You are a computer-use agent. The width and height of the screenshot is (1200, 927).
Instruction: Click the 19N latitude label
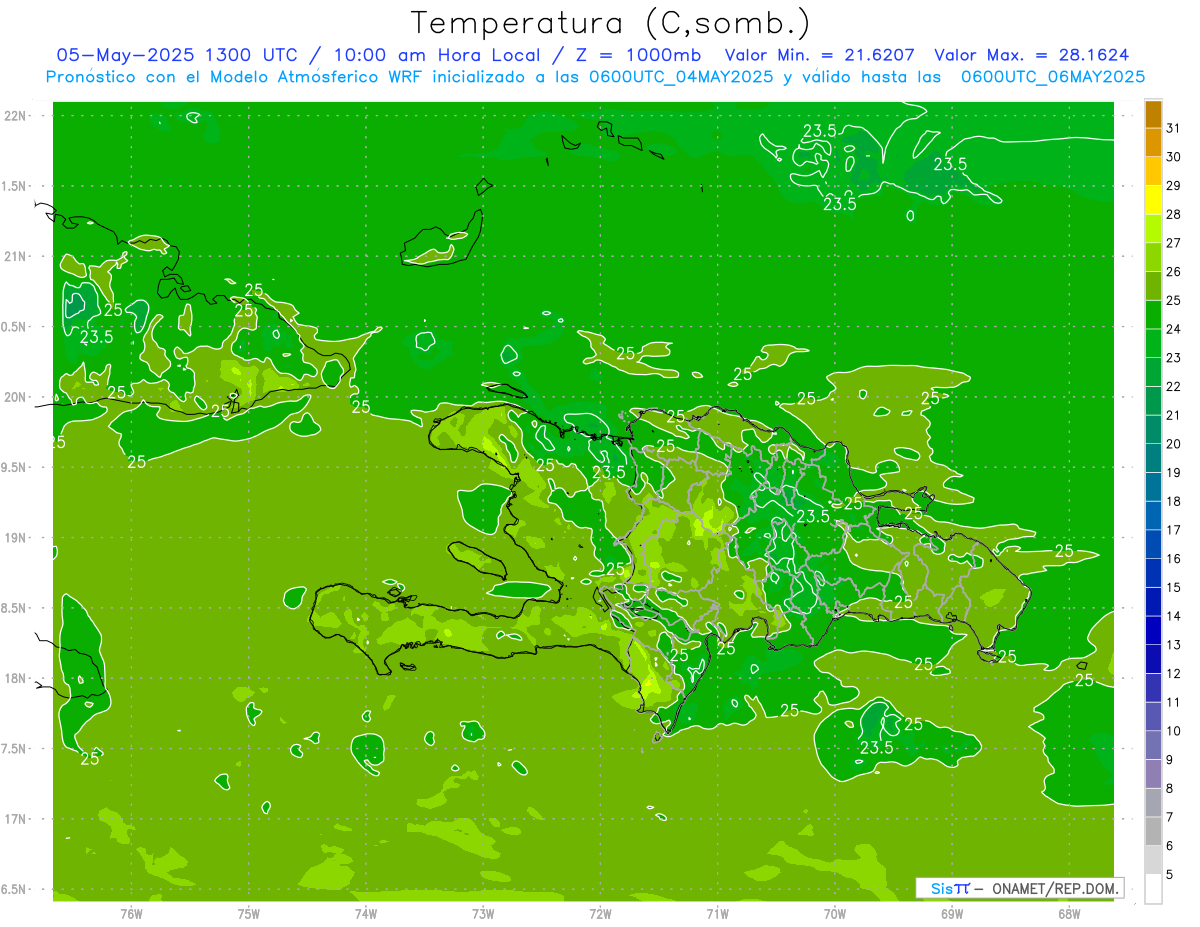point(15,538)
